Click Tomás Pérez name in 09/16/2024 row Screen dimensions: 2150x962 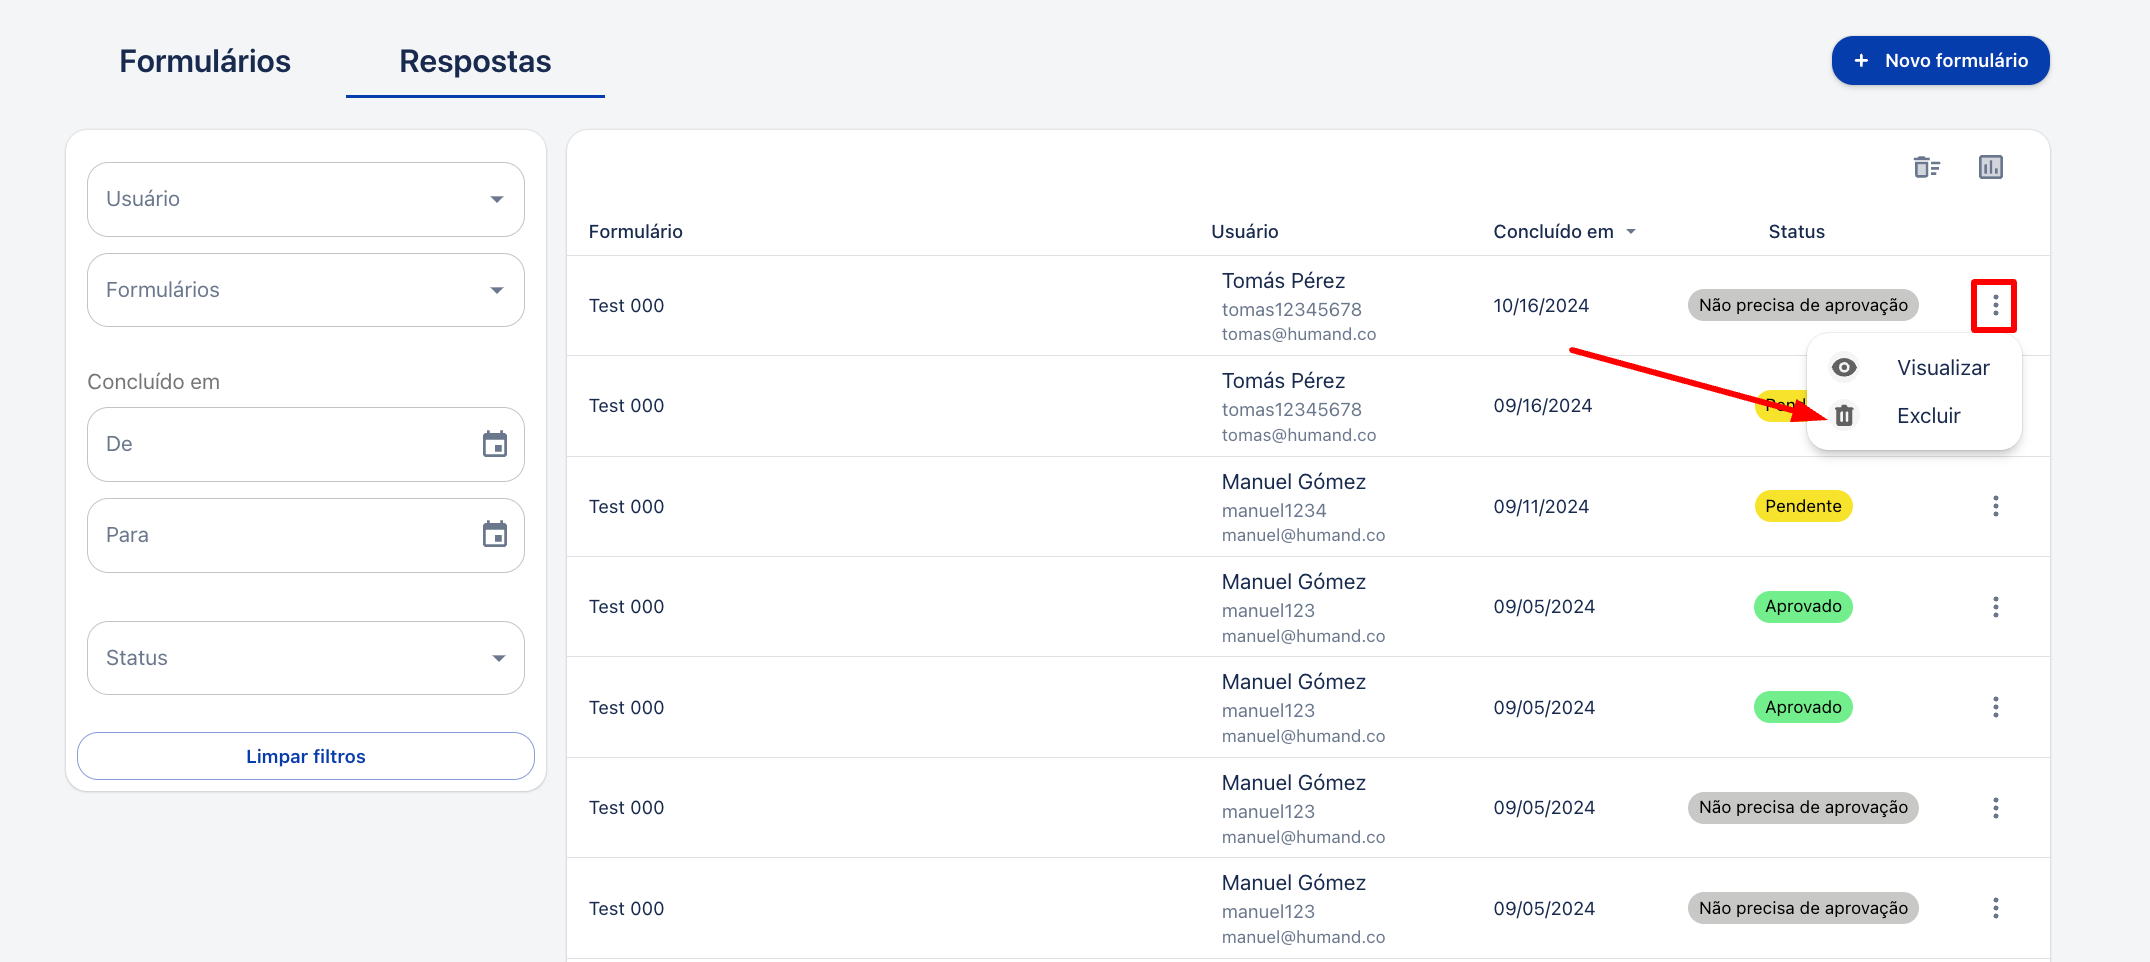coord(1283,381)
